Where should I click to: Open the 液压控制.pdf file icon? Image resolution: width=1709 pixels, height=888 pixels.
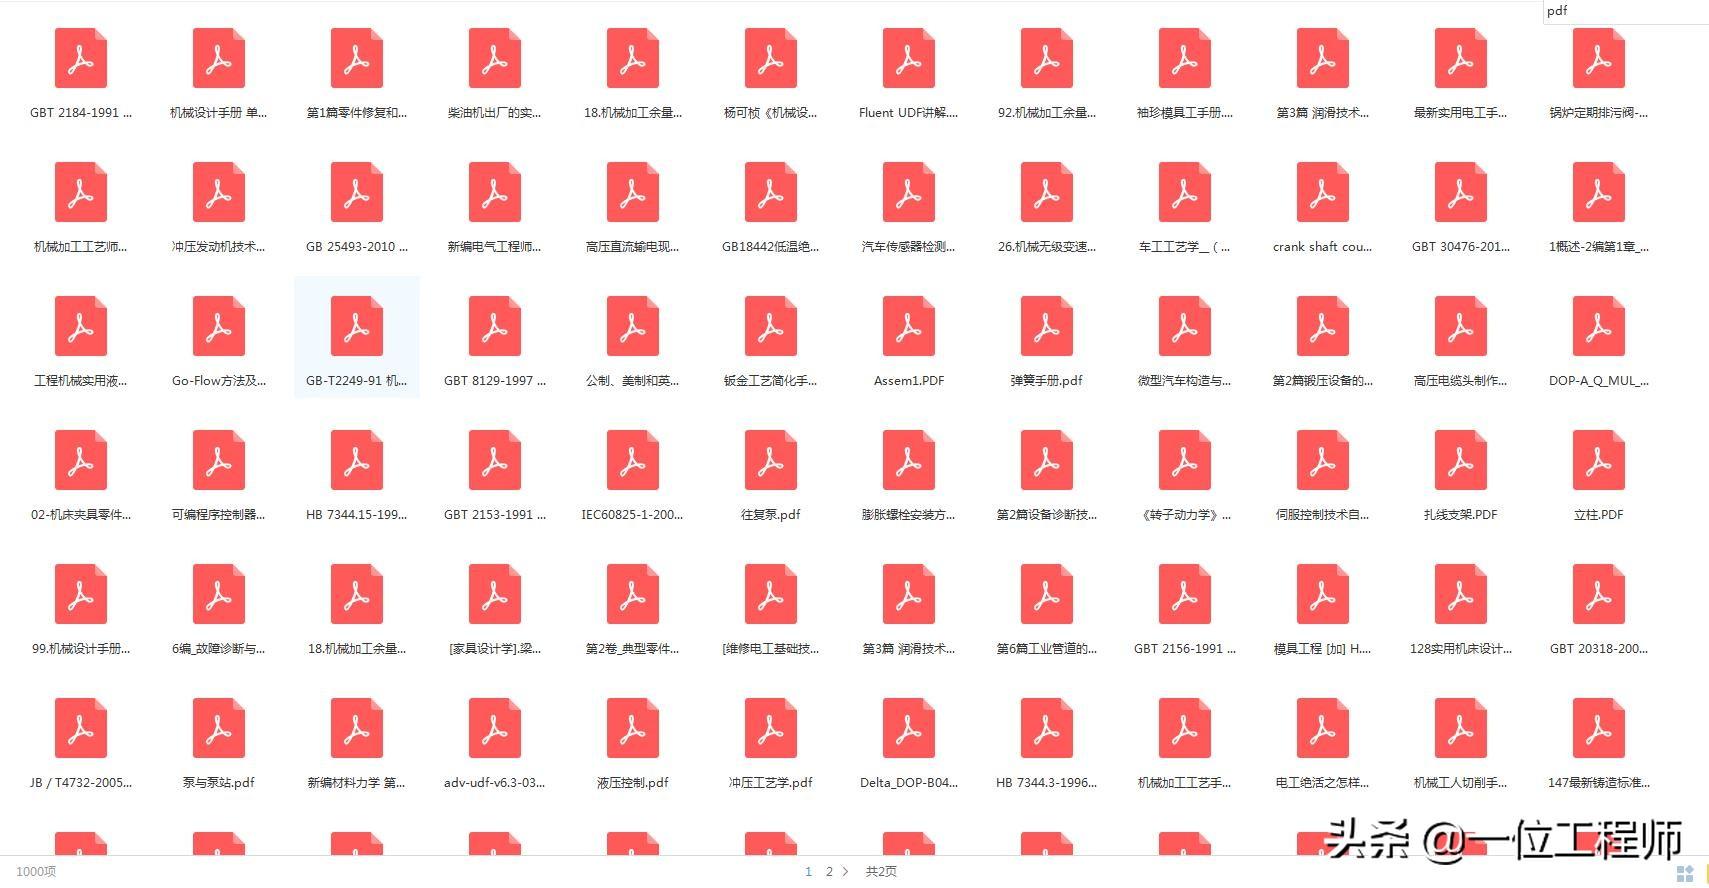(x=632, y=729)
